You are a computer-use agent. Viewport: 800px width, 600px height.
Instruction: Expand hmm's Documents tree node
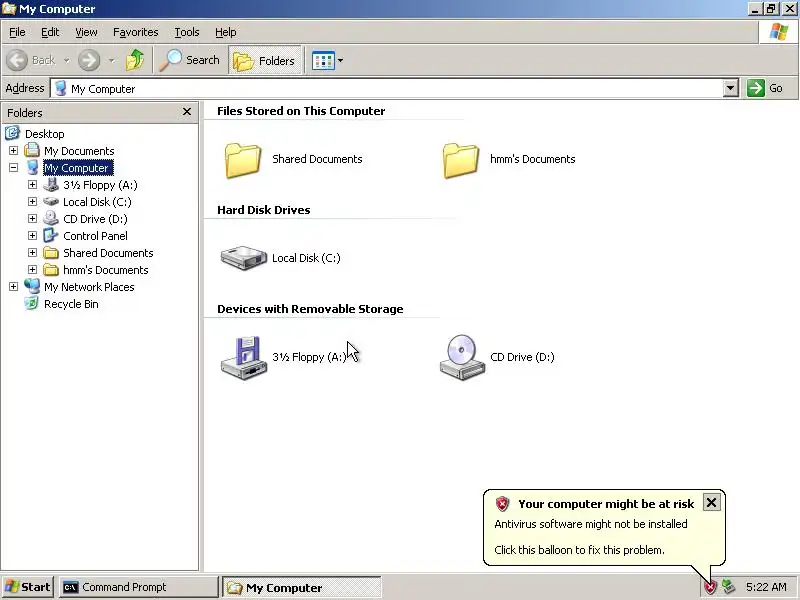[32, 269]
